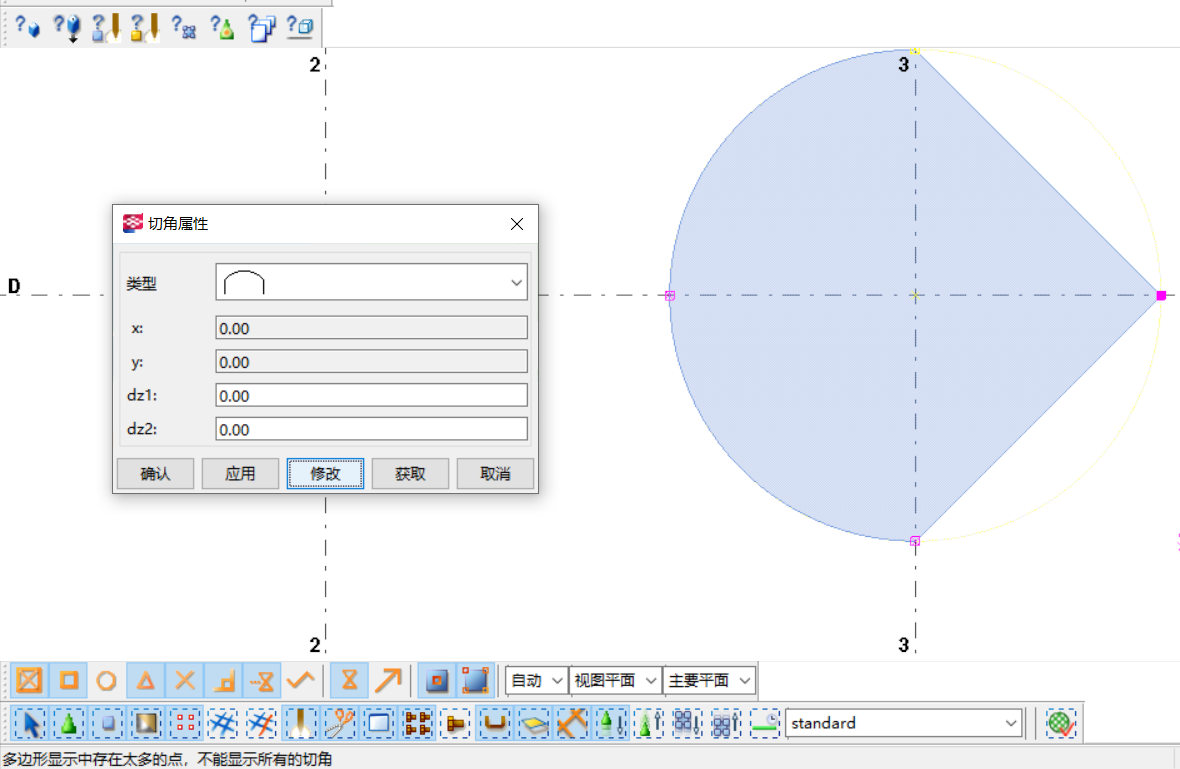Viewport: 1180px width, 769px height.
Task: Open the 自动 dropdown
Action: [536, 680]
